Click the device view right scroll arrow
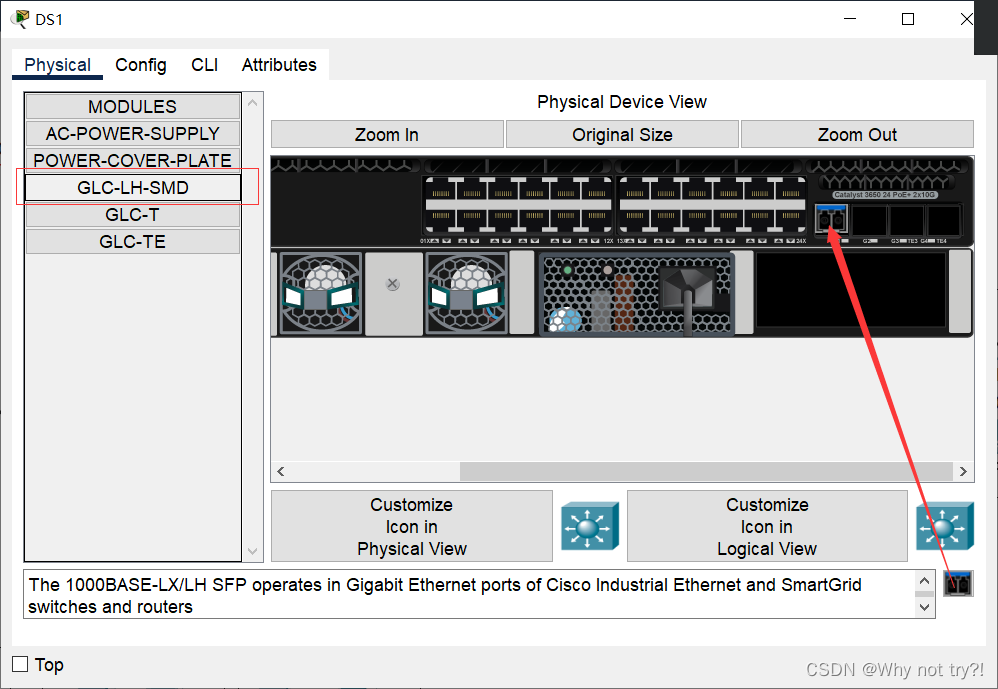The width and height of the screenshot is (998, 689). (963, 471)
